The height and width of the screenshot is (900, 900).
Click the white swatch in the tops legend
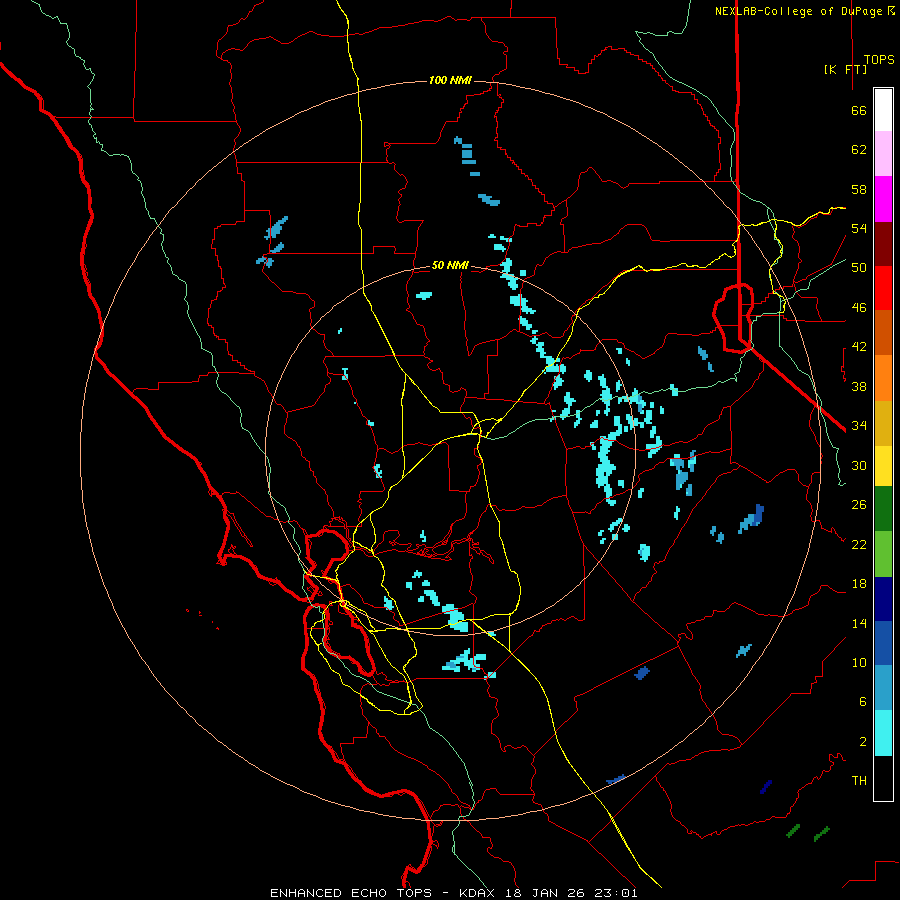tap(883, 110)
